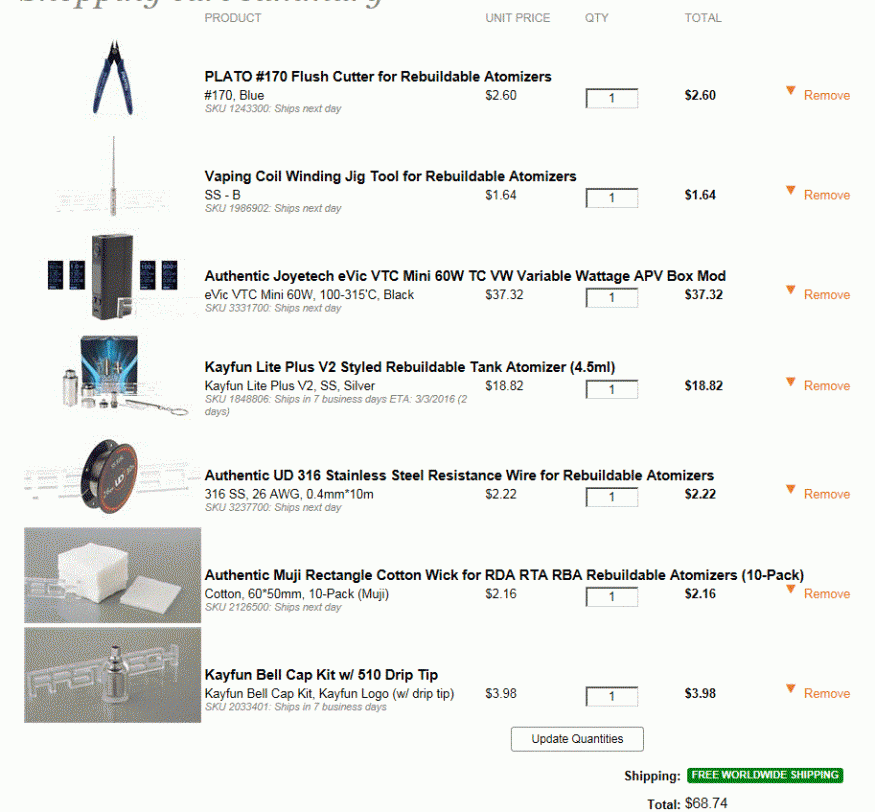
Task: Click orange arrow icon for Kayfun Bell Cap Kit
Action: coord(790,688)
